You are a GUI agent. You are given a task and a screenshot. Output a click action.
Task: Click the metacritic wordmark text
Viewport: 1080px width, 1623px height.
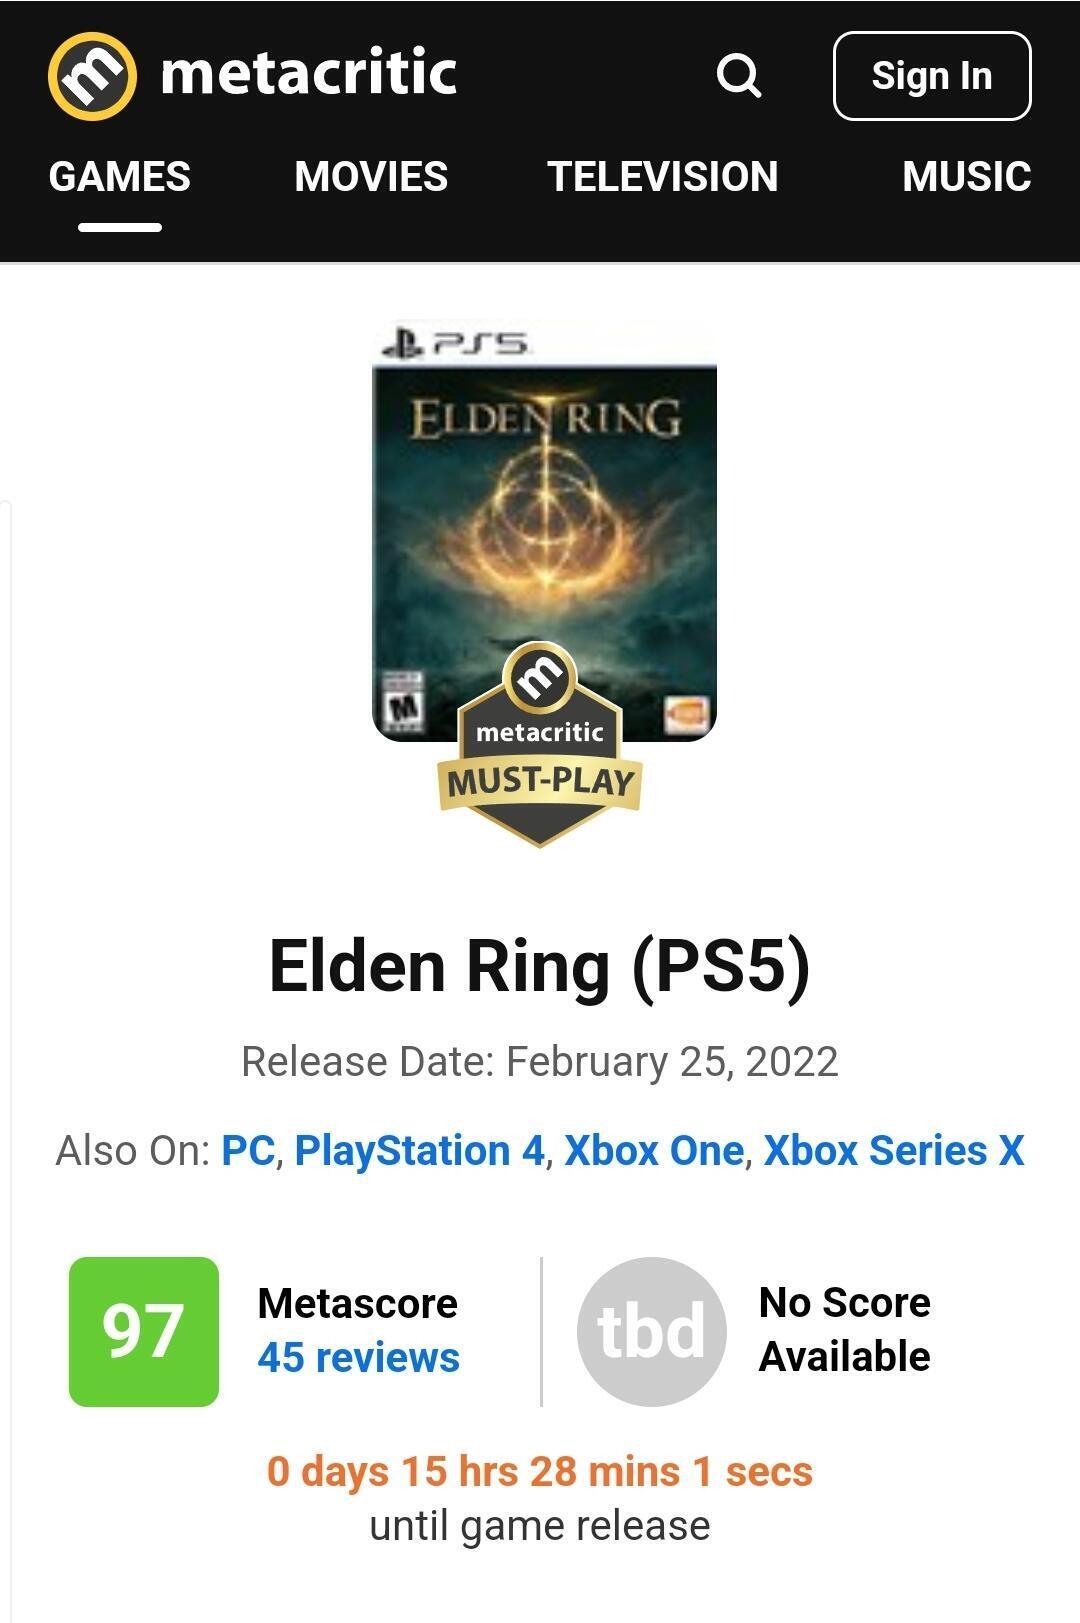pyautogui.click(x=308, y=74)
